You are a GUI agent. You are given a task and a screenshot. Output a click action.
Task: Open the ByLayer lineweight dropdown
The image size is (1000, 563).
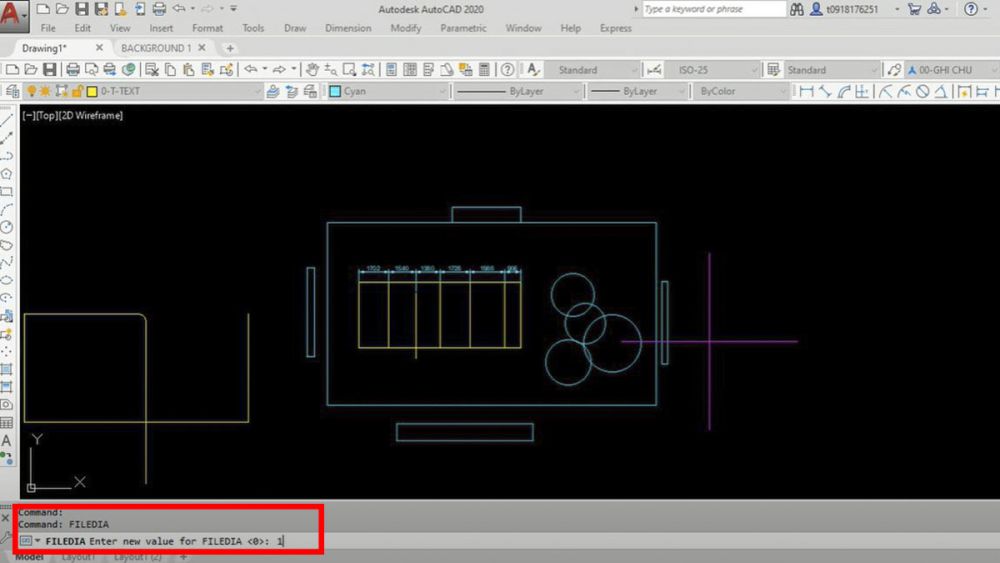click(x=681, y=92)
